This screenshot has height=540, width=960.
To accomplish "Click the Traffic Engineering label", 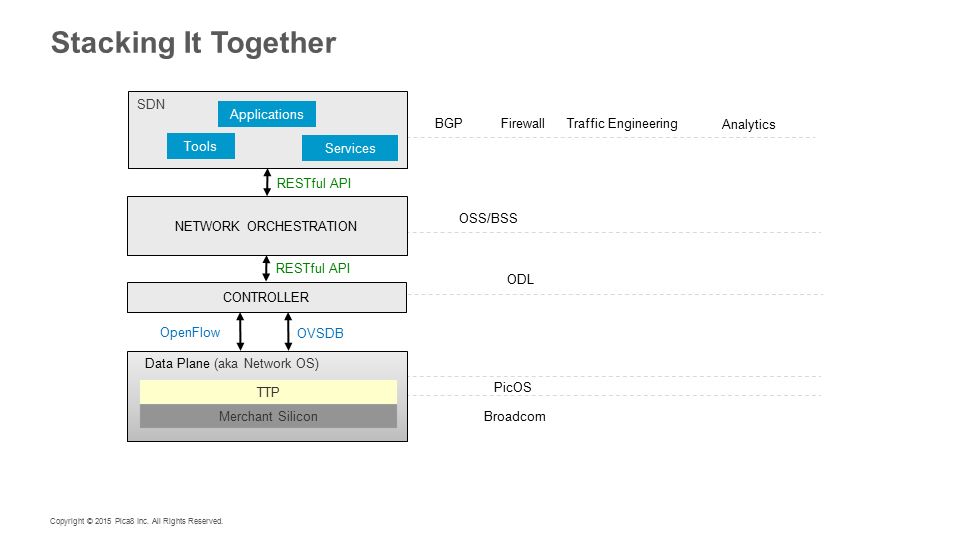I will click(622, 124).
